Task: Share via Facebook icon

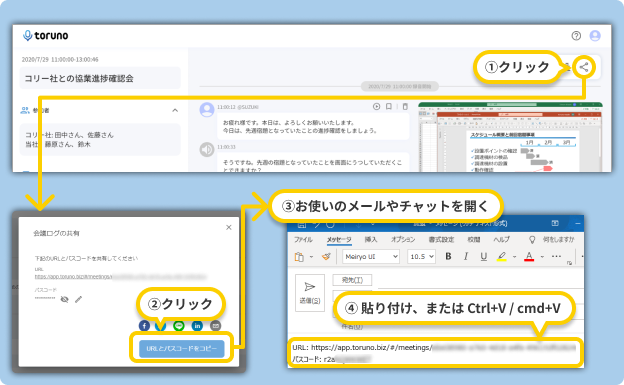Action: point(144,326)
